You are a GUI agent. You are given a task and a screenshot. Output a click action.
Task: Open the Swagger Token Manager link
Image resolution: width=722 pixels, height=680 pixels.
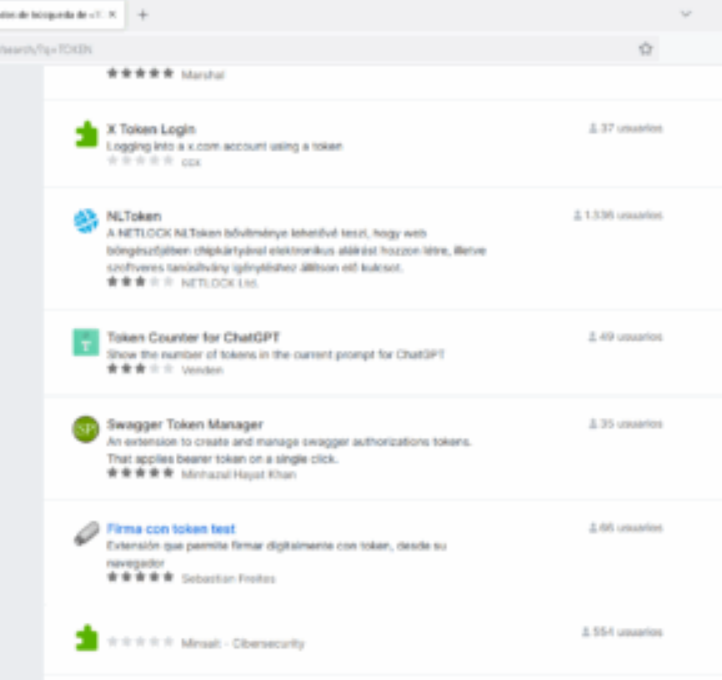[184, 424]
